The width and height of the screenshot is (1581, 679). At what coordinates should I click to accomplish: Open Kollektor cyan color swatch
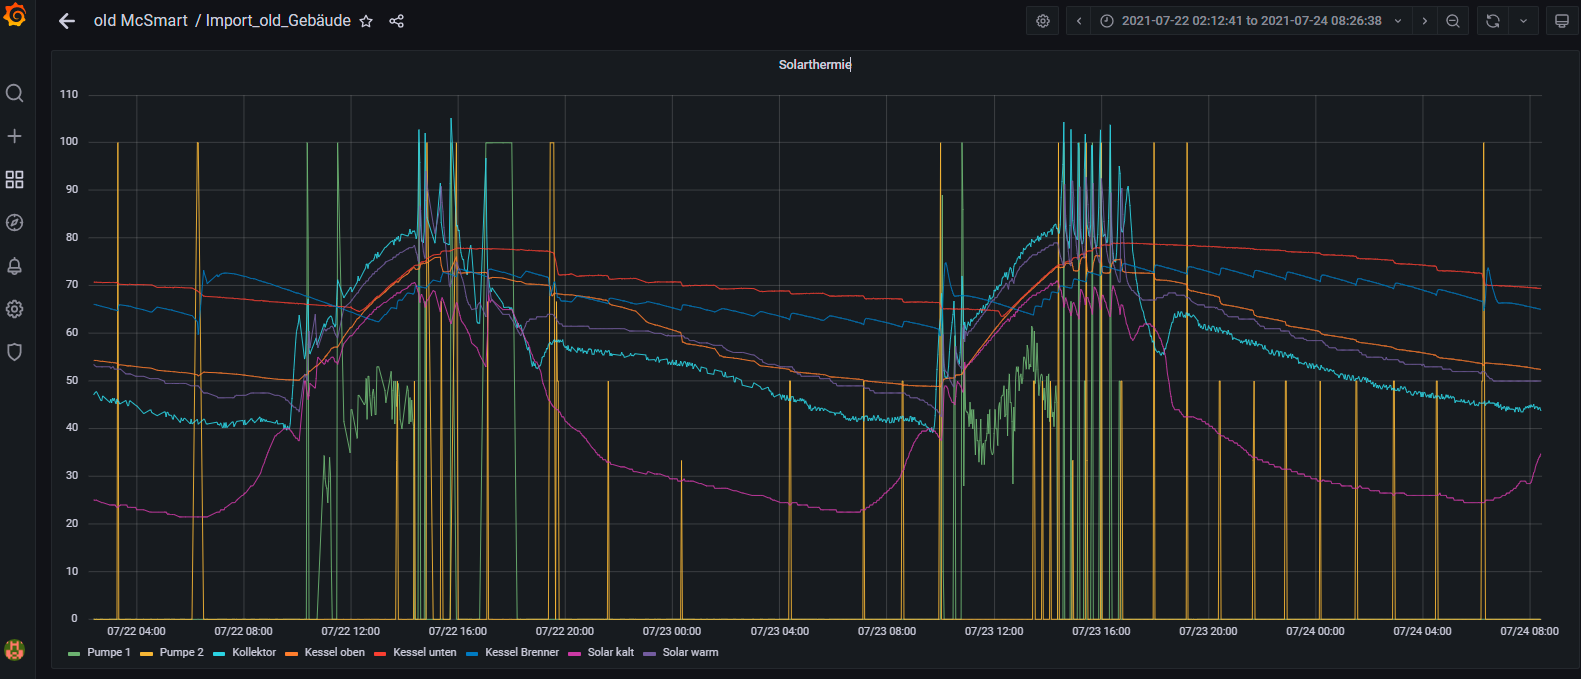tap(219, 653)
